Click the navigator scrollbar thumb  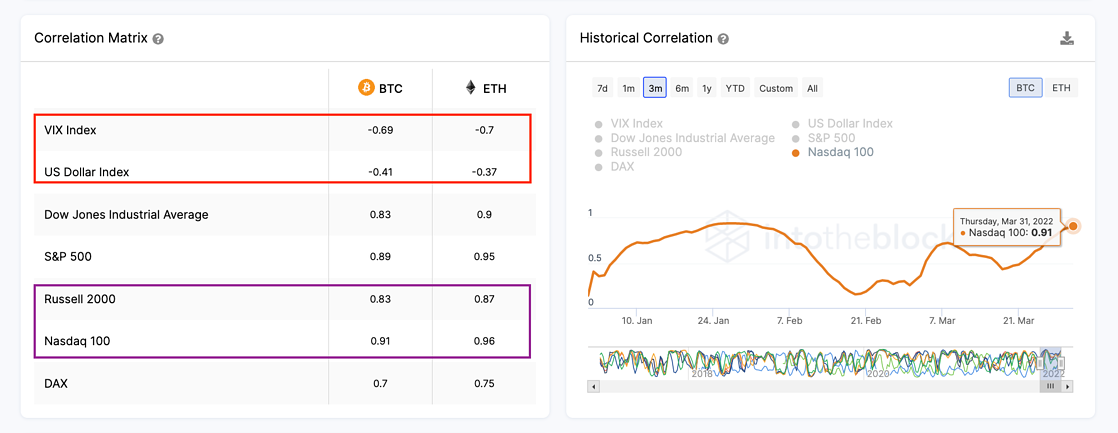click(x=1050, y=386)
